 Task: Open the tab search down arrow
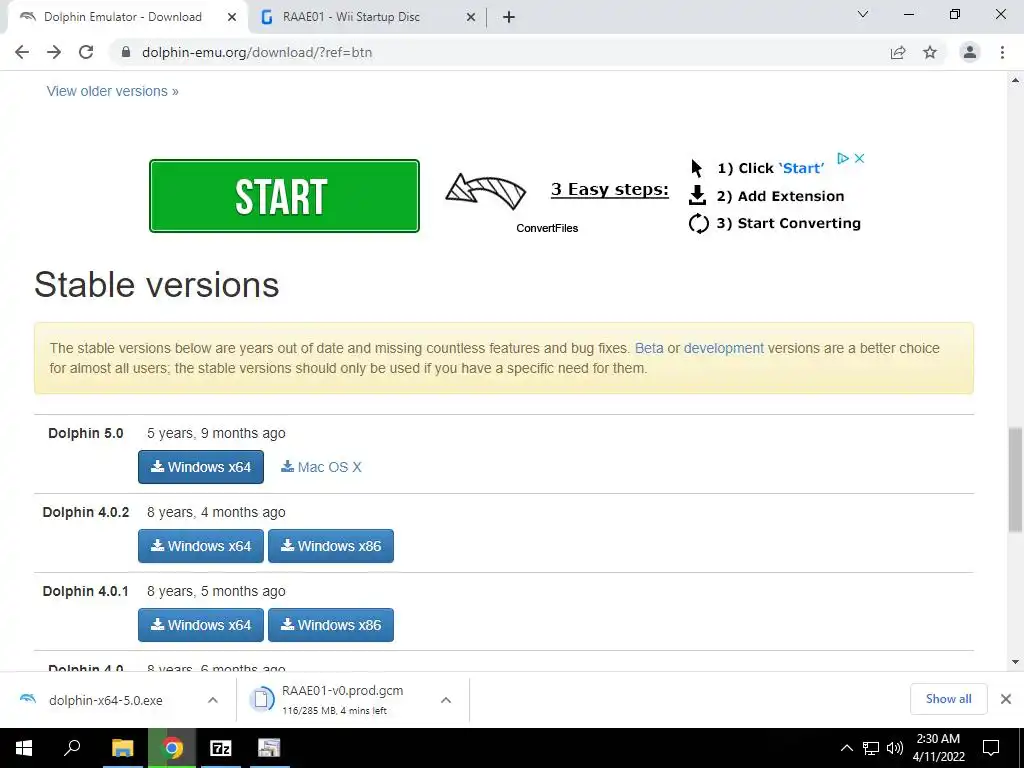click(x=863, y=14)
